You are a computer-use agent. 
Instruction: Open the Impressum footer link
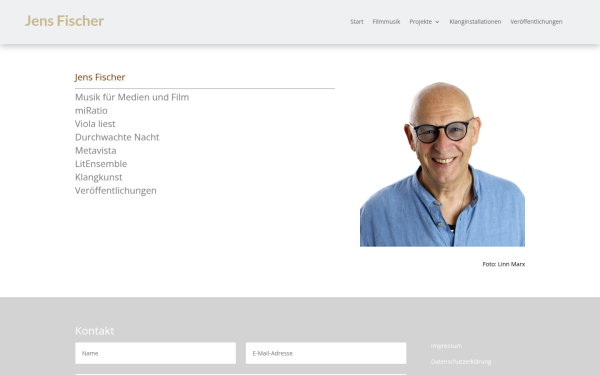[446, 346]
